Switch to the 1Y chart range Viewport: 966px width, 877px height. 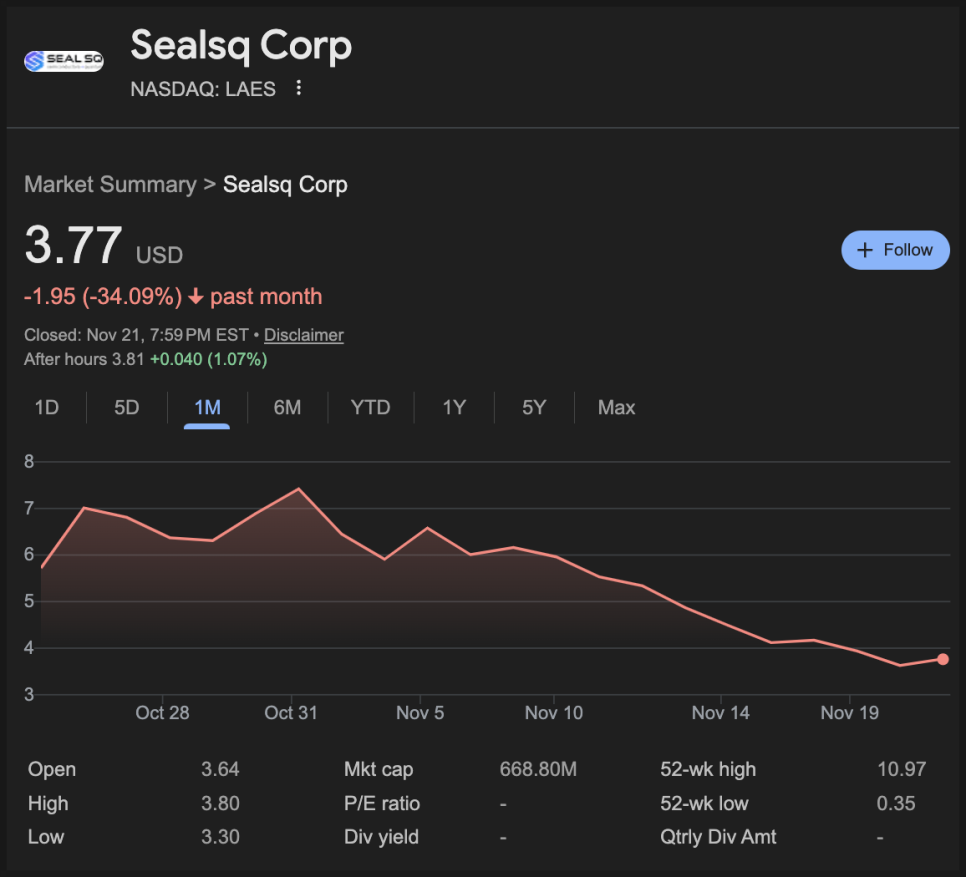[x=454, y=407]
